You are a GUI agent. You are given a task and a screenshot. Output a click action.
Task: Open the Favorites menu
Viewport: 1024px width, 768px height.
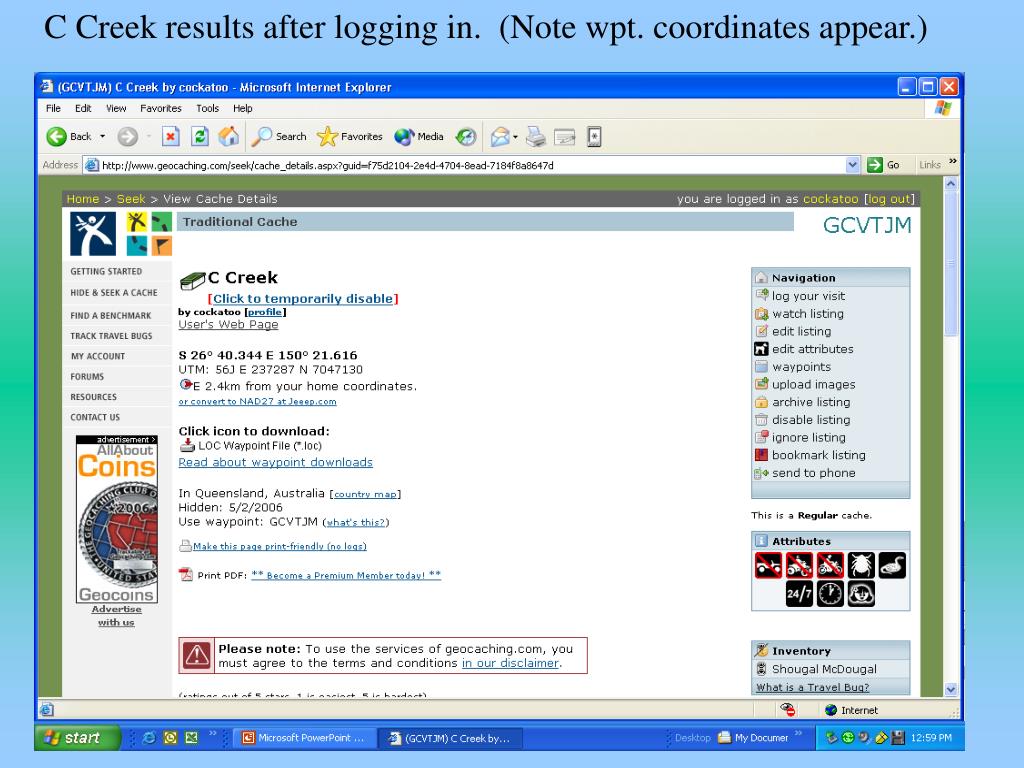point(161,108)
